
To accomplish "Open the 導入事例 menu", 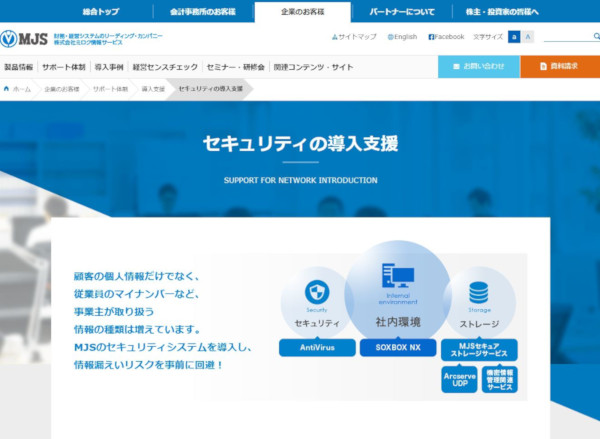I will pyautogui.click(x=109, y=67).
